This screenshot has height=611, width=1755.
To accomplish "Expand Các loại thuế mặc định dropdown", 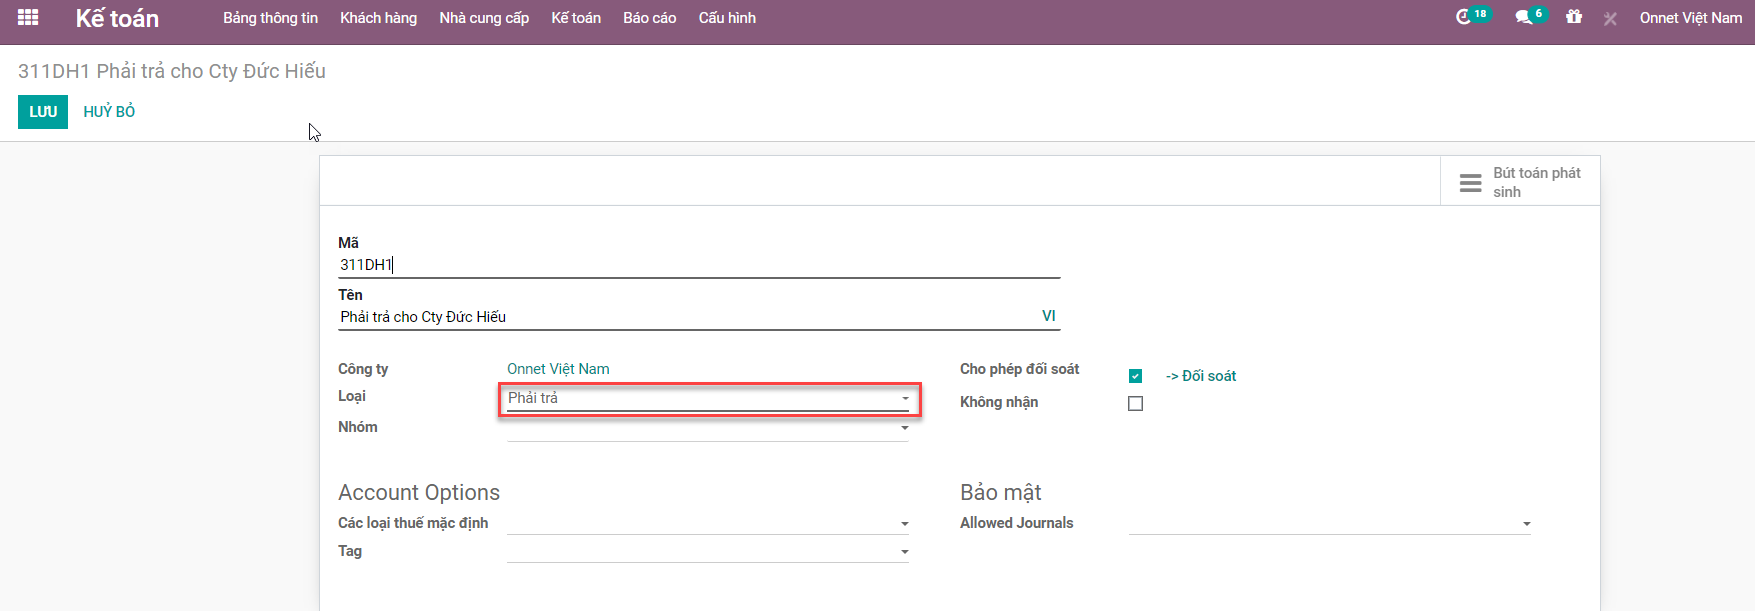I will point(707,523).
